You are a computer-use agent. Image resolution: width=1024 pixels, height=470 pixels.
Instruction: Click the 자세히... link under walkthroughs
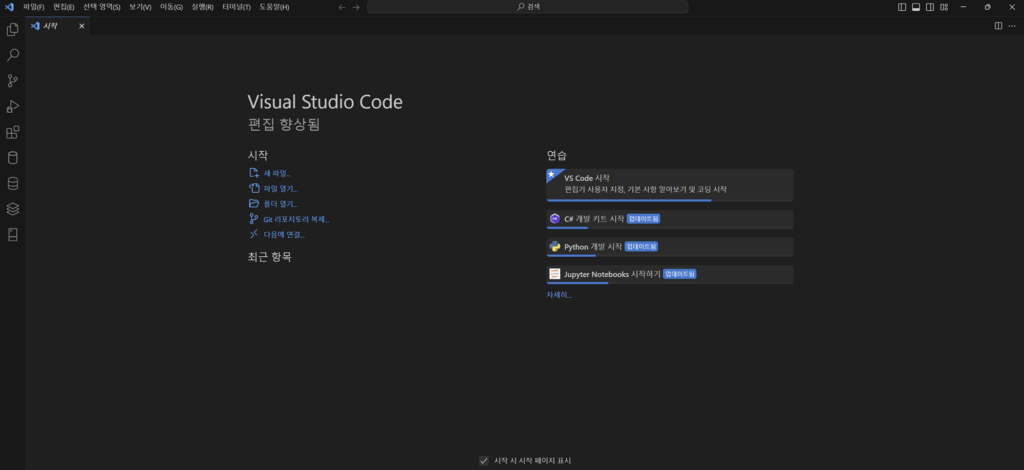click(x=559, y=295)
